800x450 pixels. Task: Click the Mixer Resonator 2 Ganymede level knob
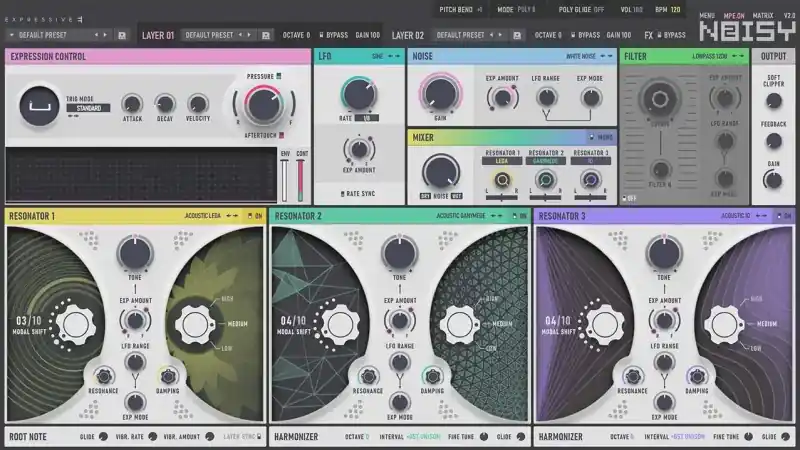pos(545,180)
